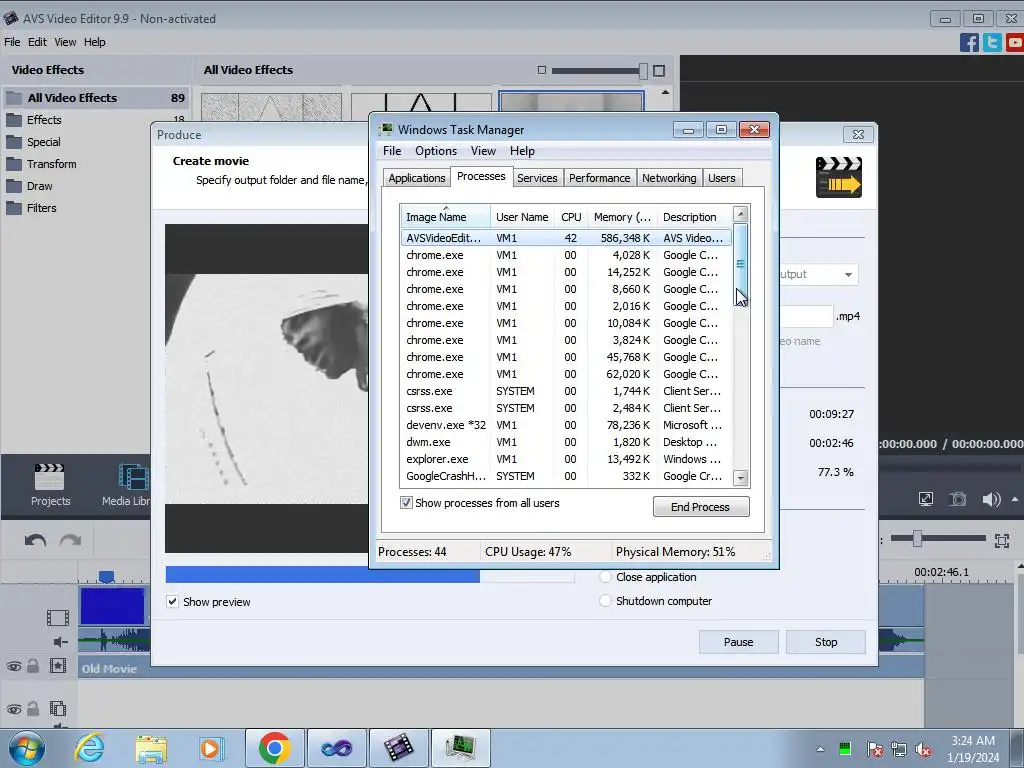Viewport: 1024px width, 768px height.
Task: Toggle visibility eye on lower overlay track
Action: coord(14,709)
